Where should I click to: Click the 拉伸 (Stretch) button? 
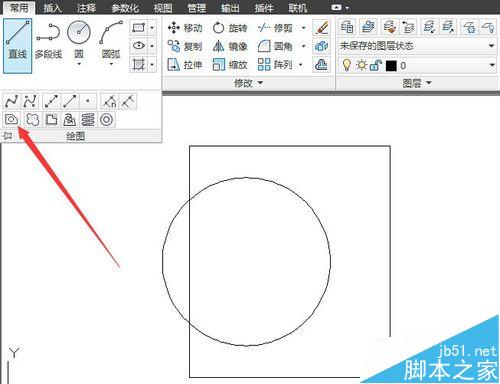[x=185, y=64]
